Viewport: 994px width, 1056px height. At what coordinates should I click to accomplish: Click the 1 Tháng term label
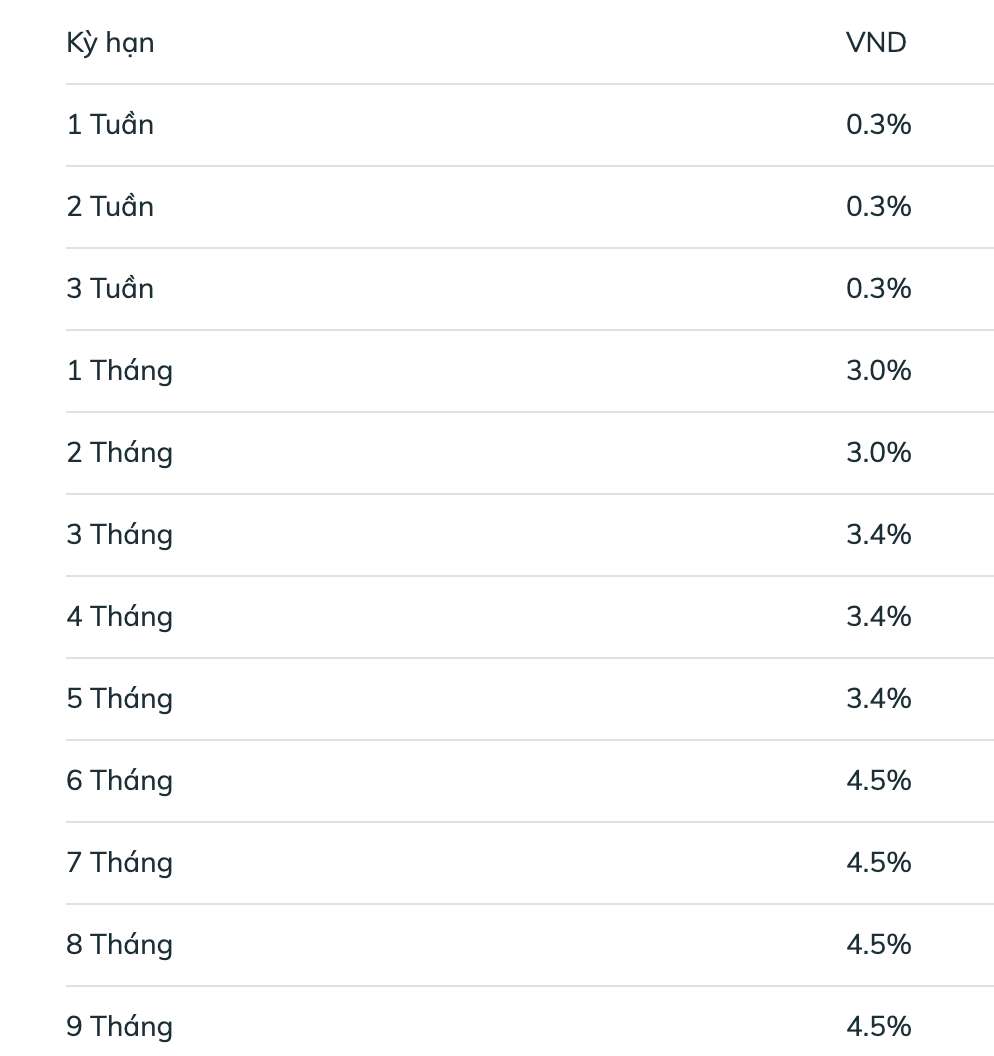[119, 371]
